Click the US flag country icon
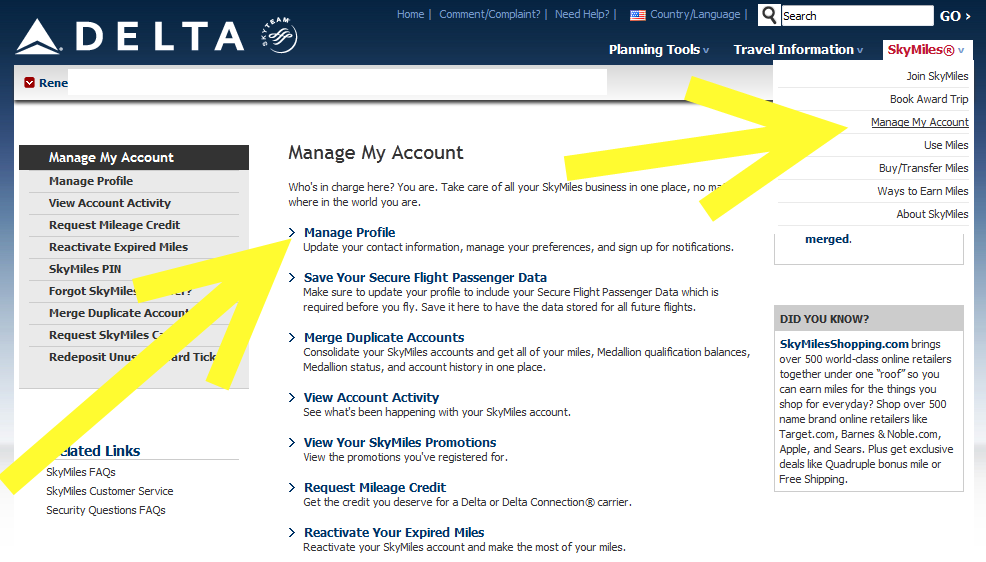Screen dimensions: 986x562 pyautogui.click(x=637, y=15)
